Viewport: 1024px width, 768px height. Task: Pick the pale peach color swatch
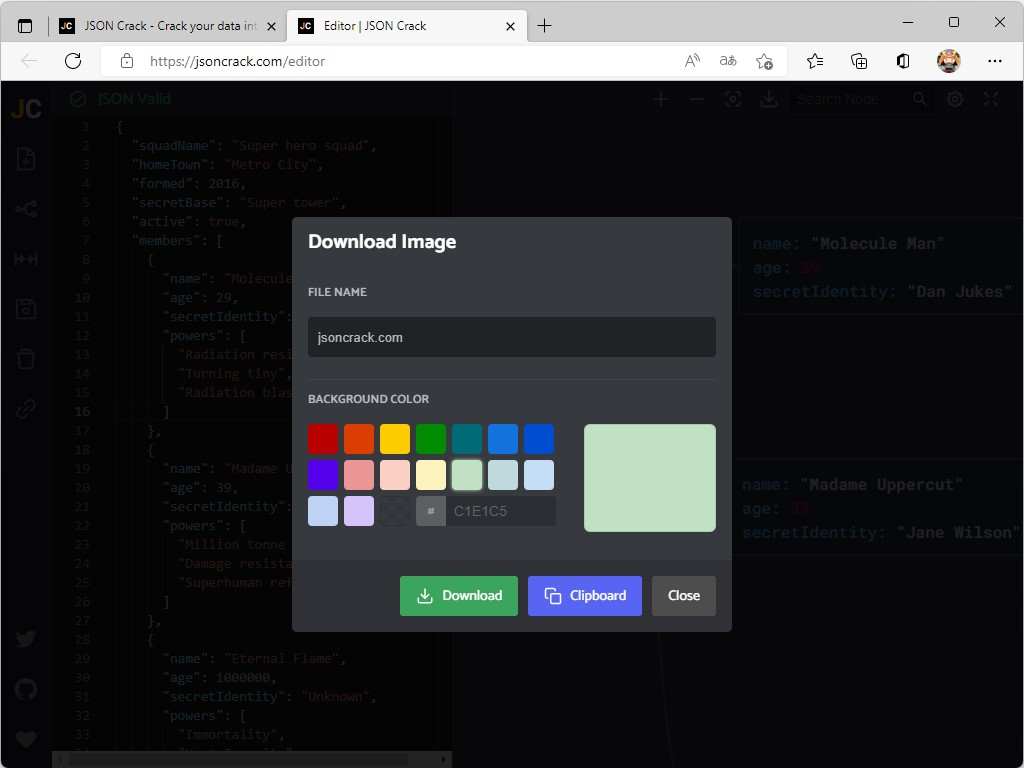(x=395, y=475)
